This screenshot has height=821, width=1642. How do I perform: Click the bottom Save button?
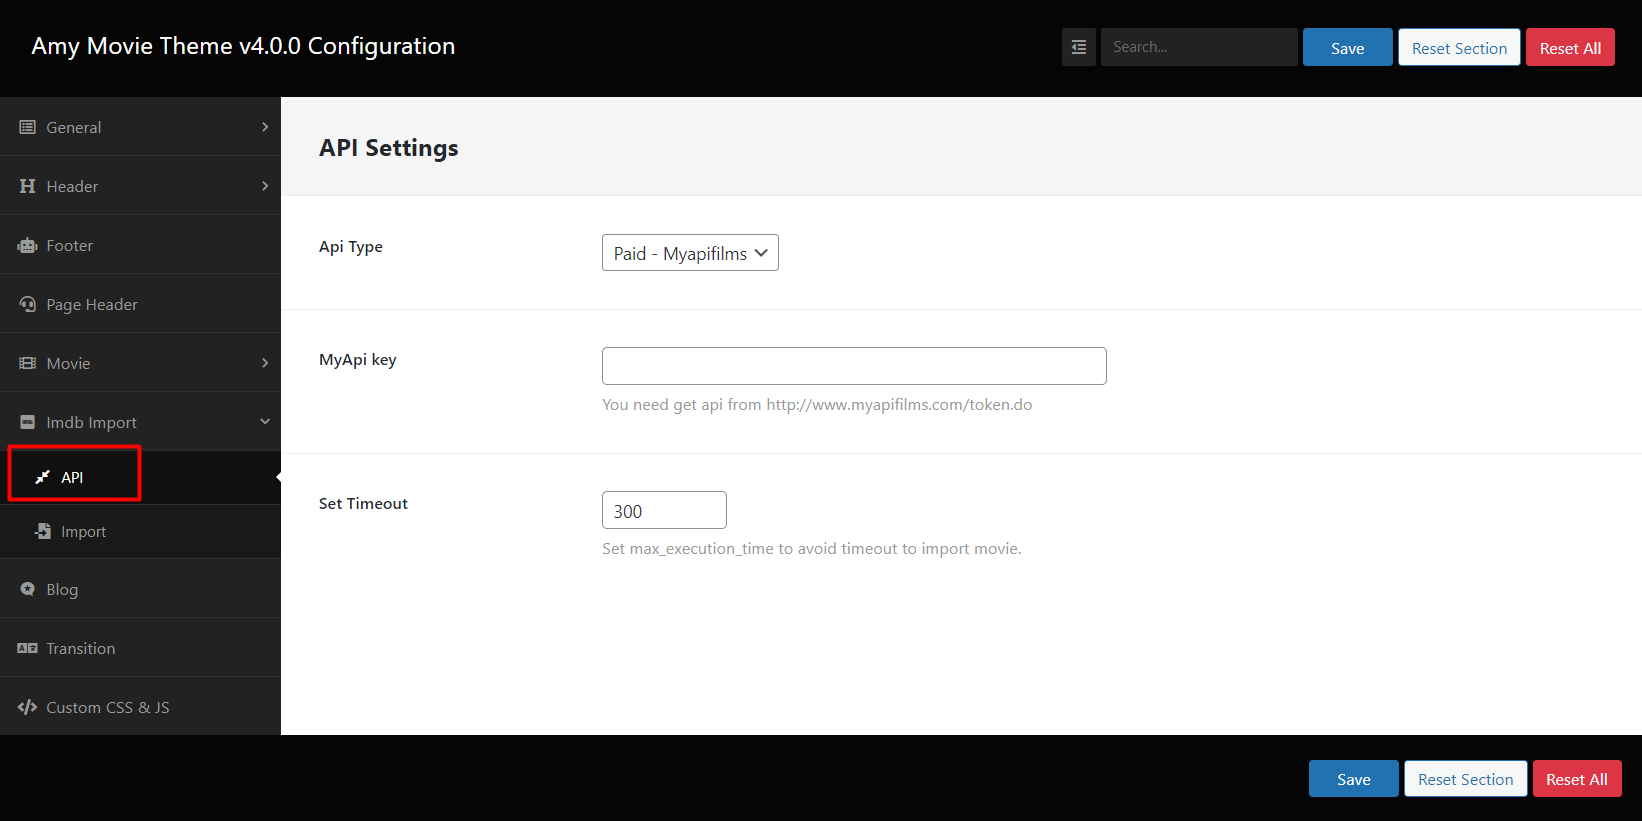pyautogui.click(x=1353, y=779)
